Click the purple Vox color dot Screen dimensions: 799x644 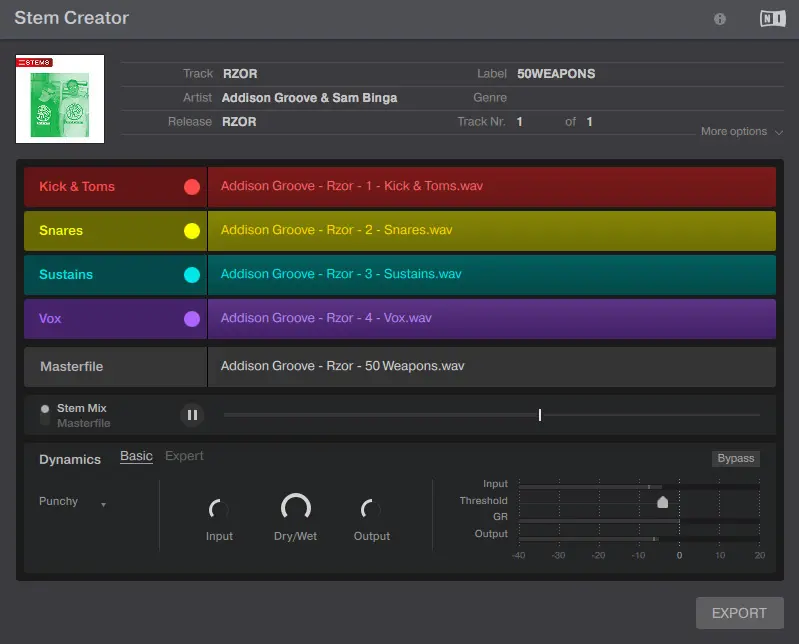click(192, 319)
